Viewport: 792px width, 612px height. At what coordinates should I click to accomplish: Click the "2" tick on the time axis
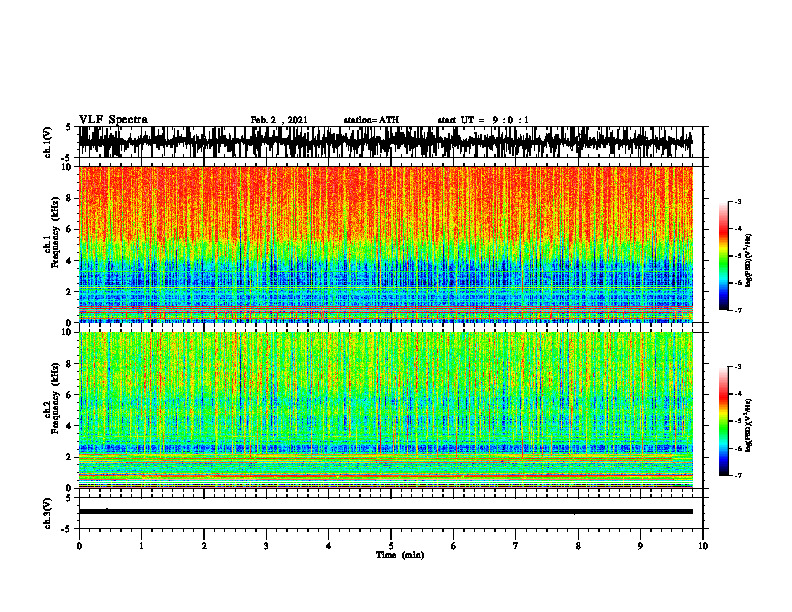pos(204,546)
